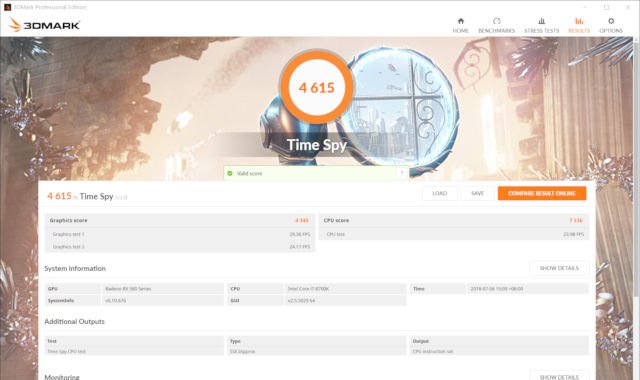Click Compare Result Online button

542,193
